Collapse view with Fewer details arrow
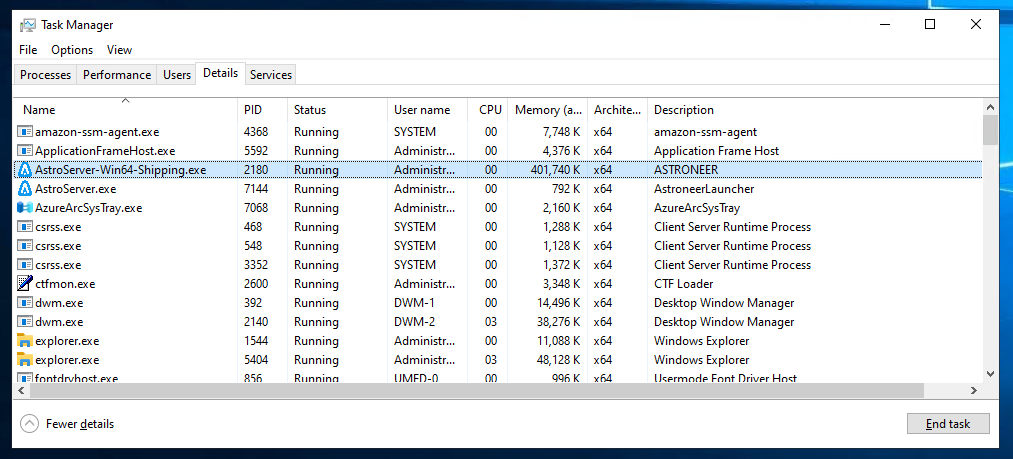This screenshot has width=1013, height=459. [30, 424]
